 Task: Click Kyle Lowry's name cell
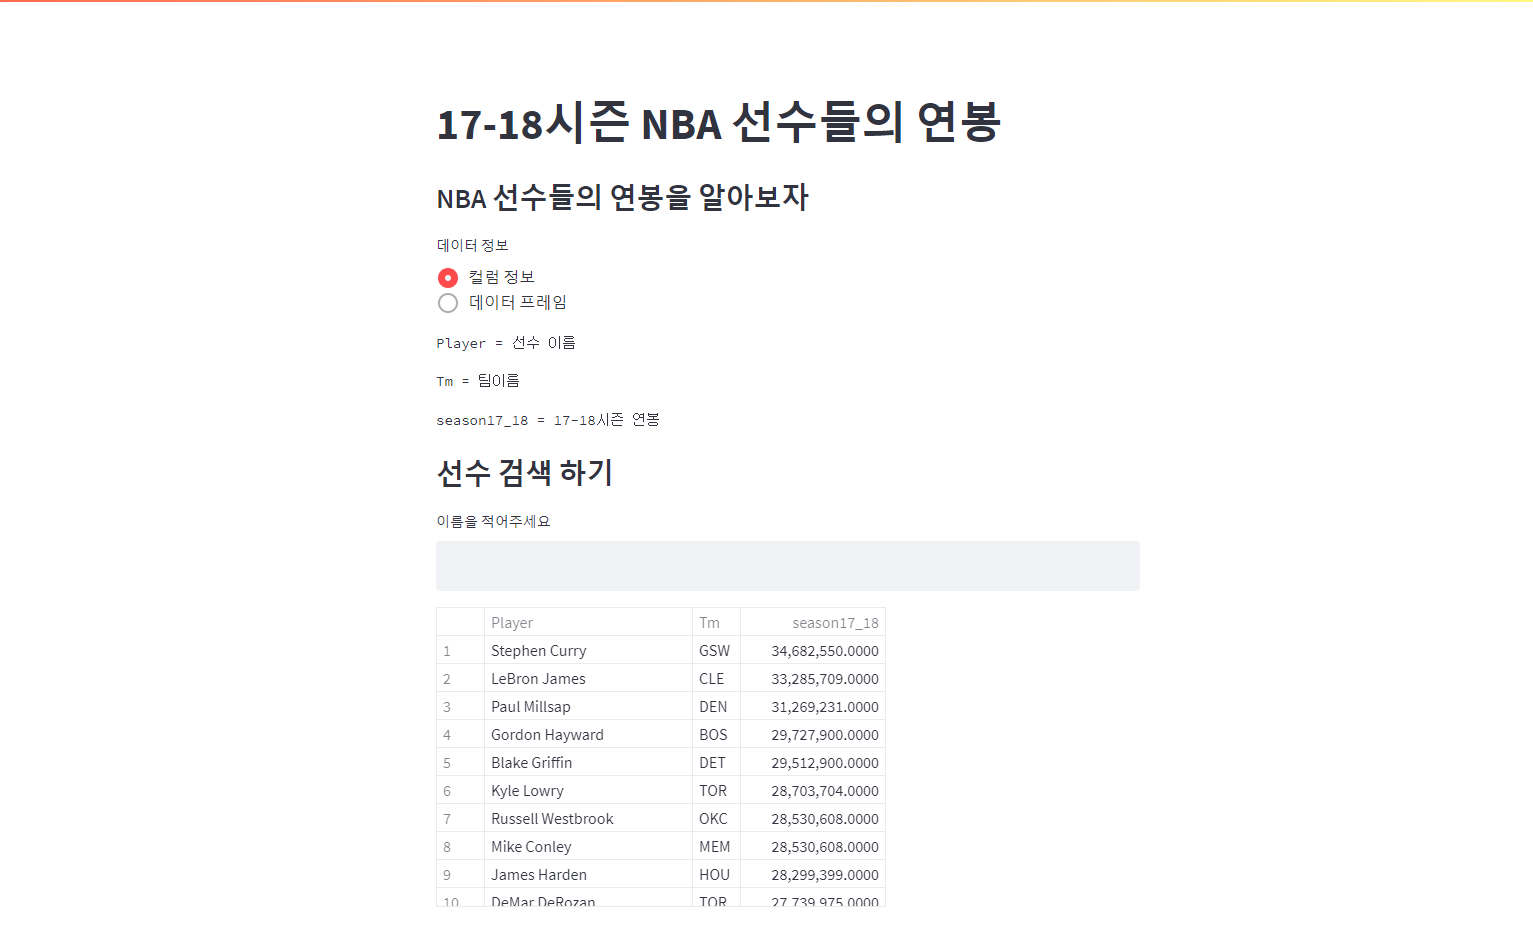click(527, 790)
